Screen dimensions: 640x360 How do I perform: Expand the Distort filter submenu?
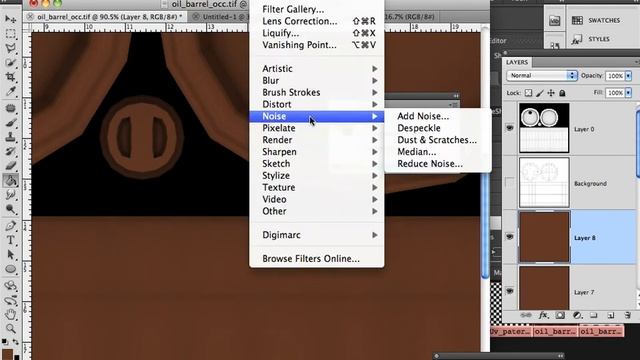click(x=317, y=104)
